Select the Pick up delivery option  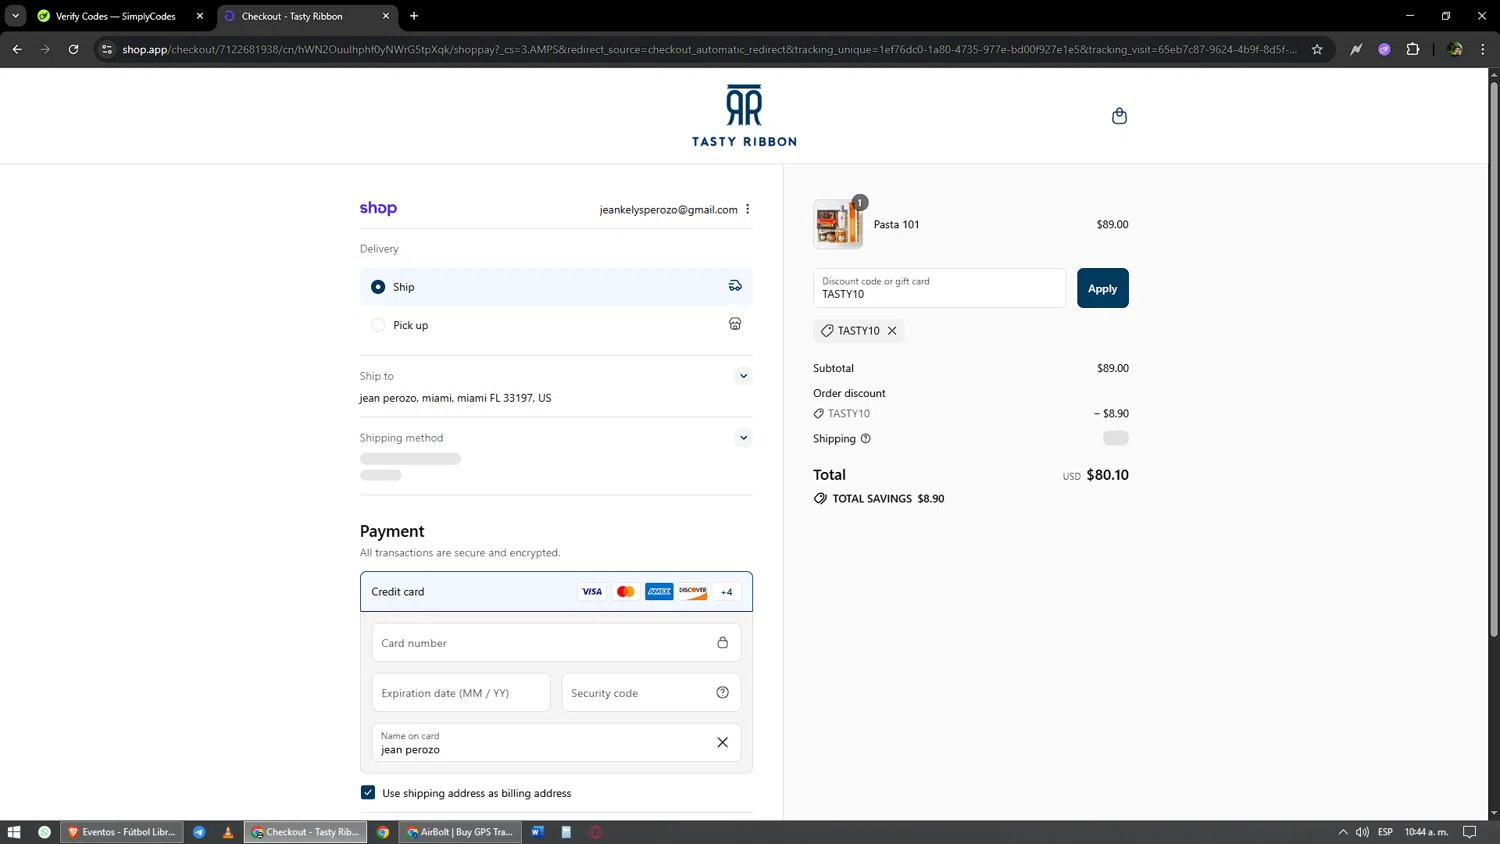556,325
